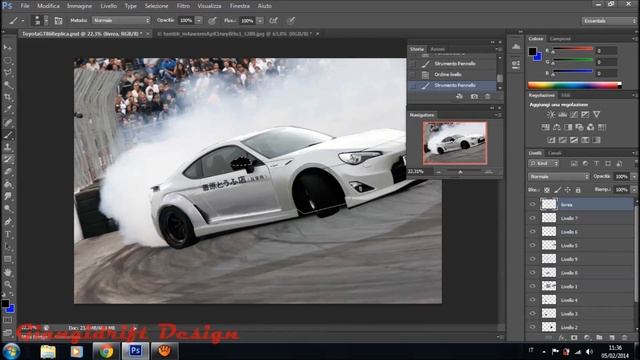Viewport: 640px width, 360px height.
Task: Select the Elliptical Marquee tool
Action: [x=8, y=60]
